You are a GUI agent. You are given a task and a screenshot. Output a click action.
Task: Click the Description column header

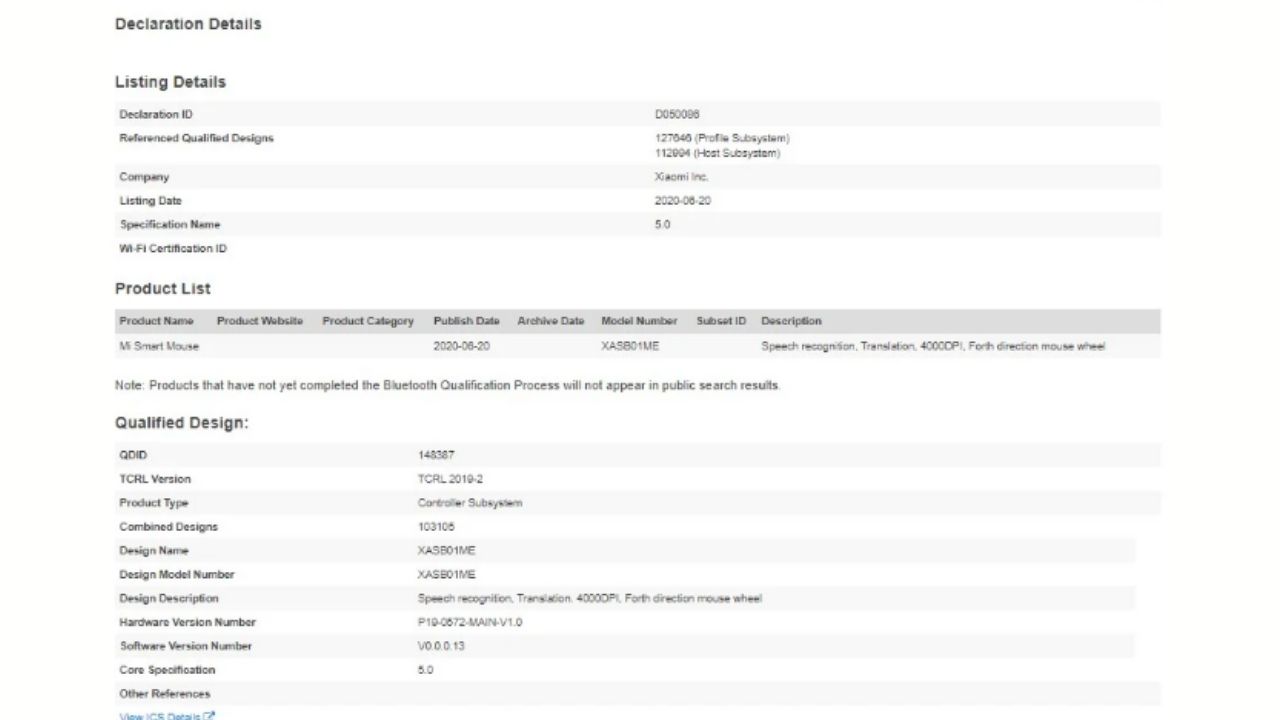pyautogui.click(x=791, y=321)
